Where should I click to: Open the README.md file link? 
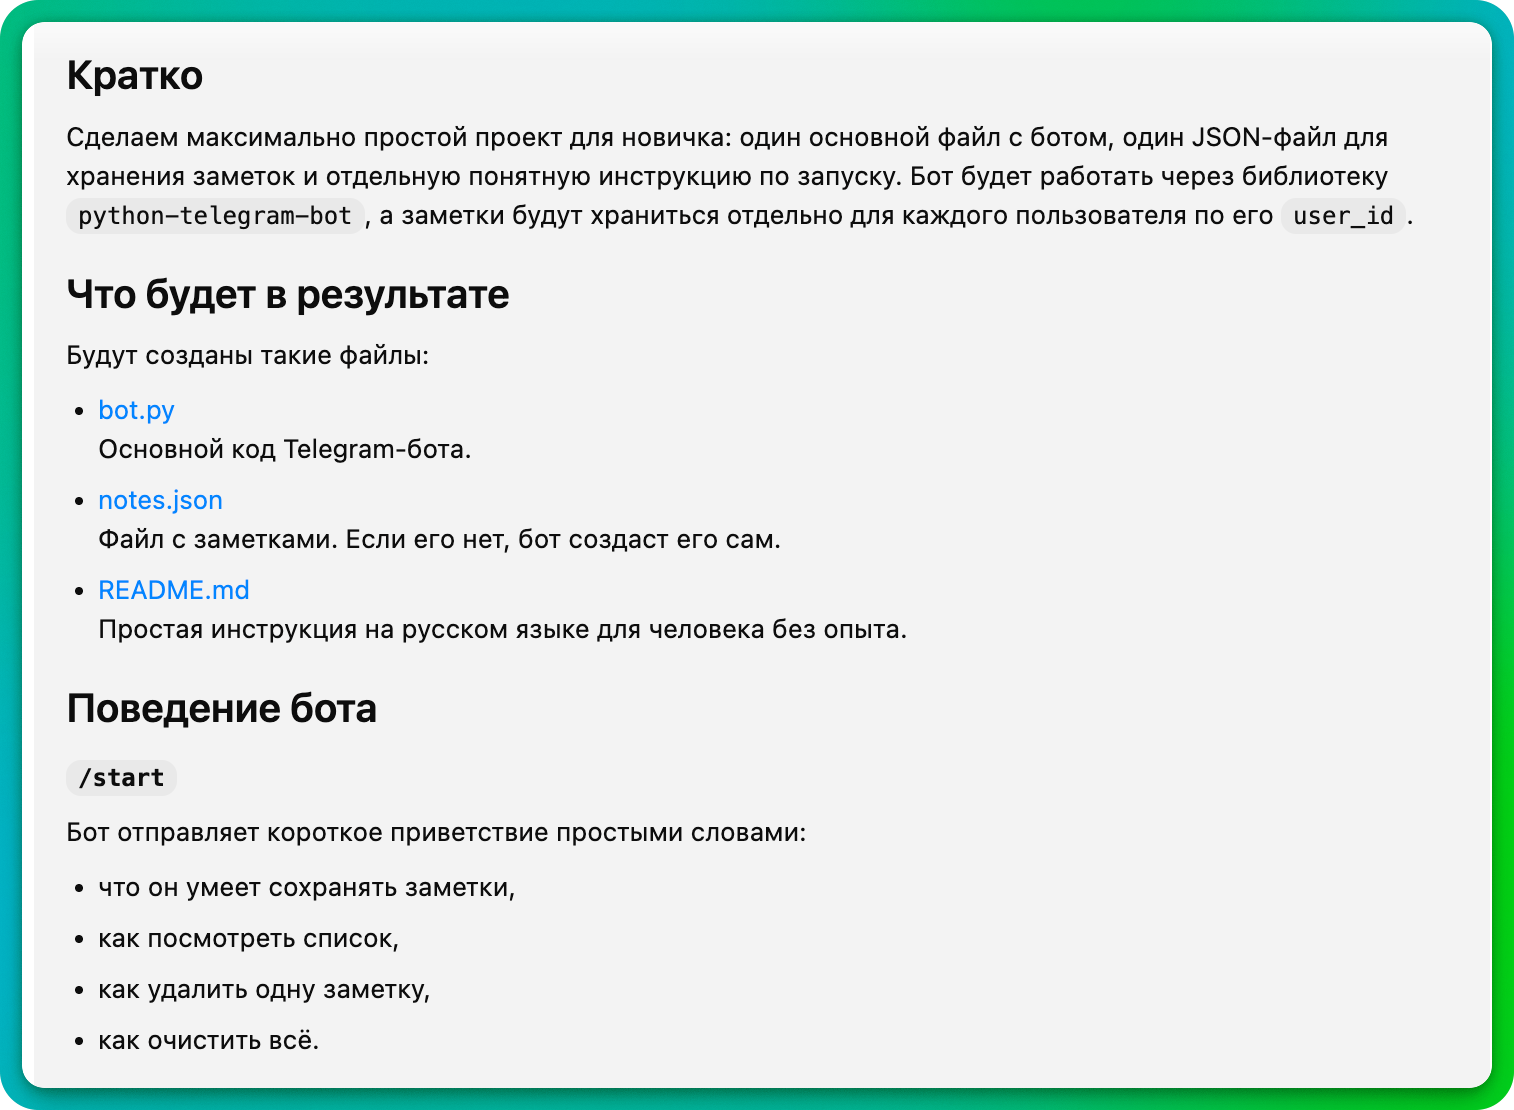173,590
